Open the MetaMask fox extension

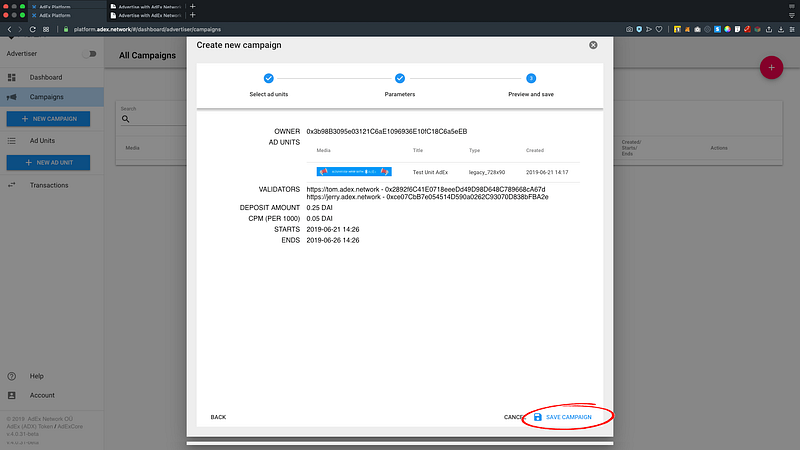pyautogui.click(x=687, y=30)
